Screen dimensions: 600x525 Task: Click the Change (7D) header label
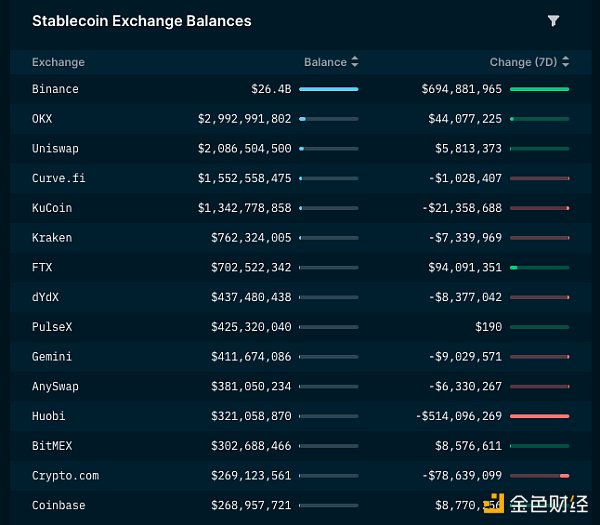[523, 62]
